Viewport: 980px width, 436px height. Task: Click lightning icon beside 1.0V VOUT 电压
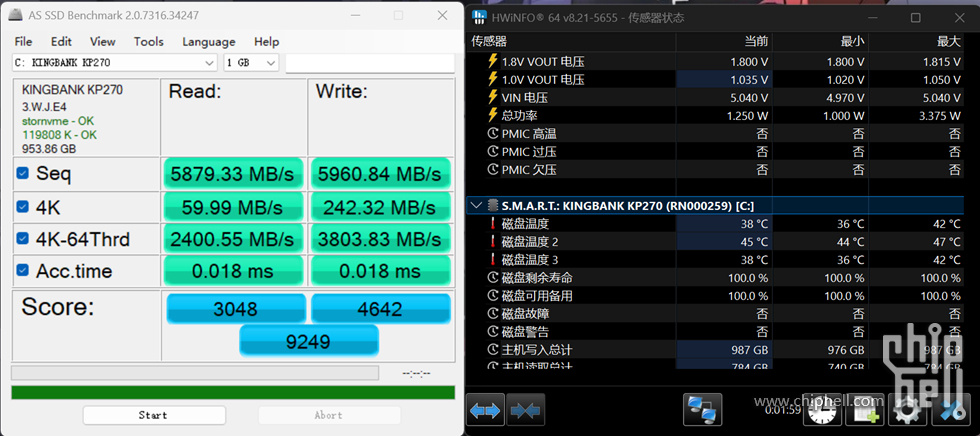coord(492,79)
